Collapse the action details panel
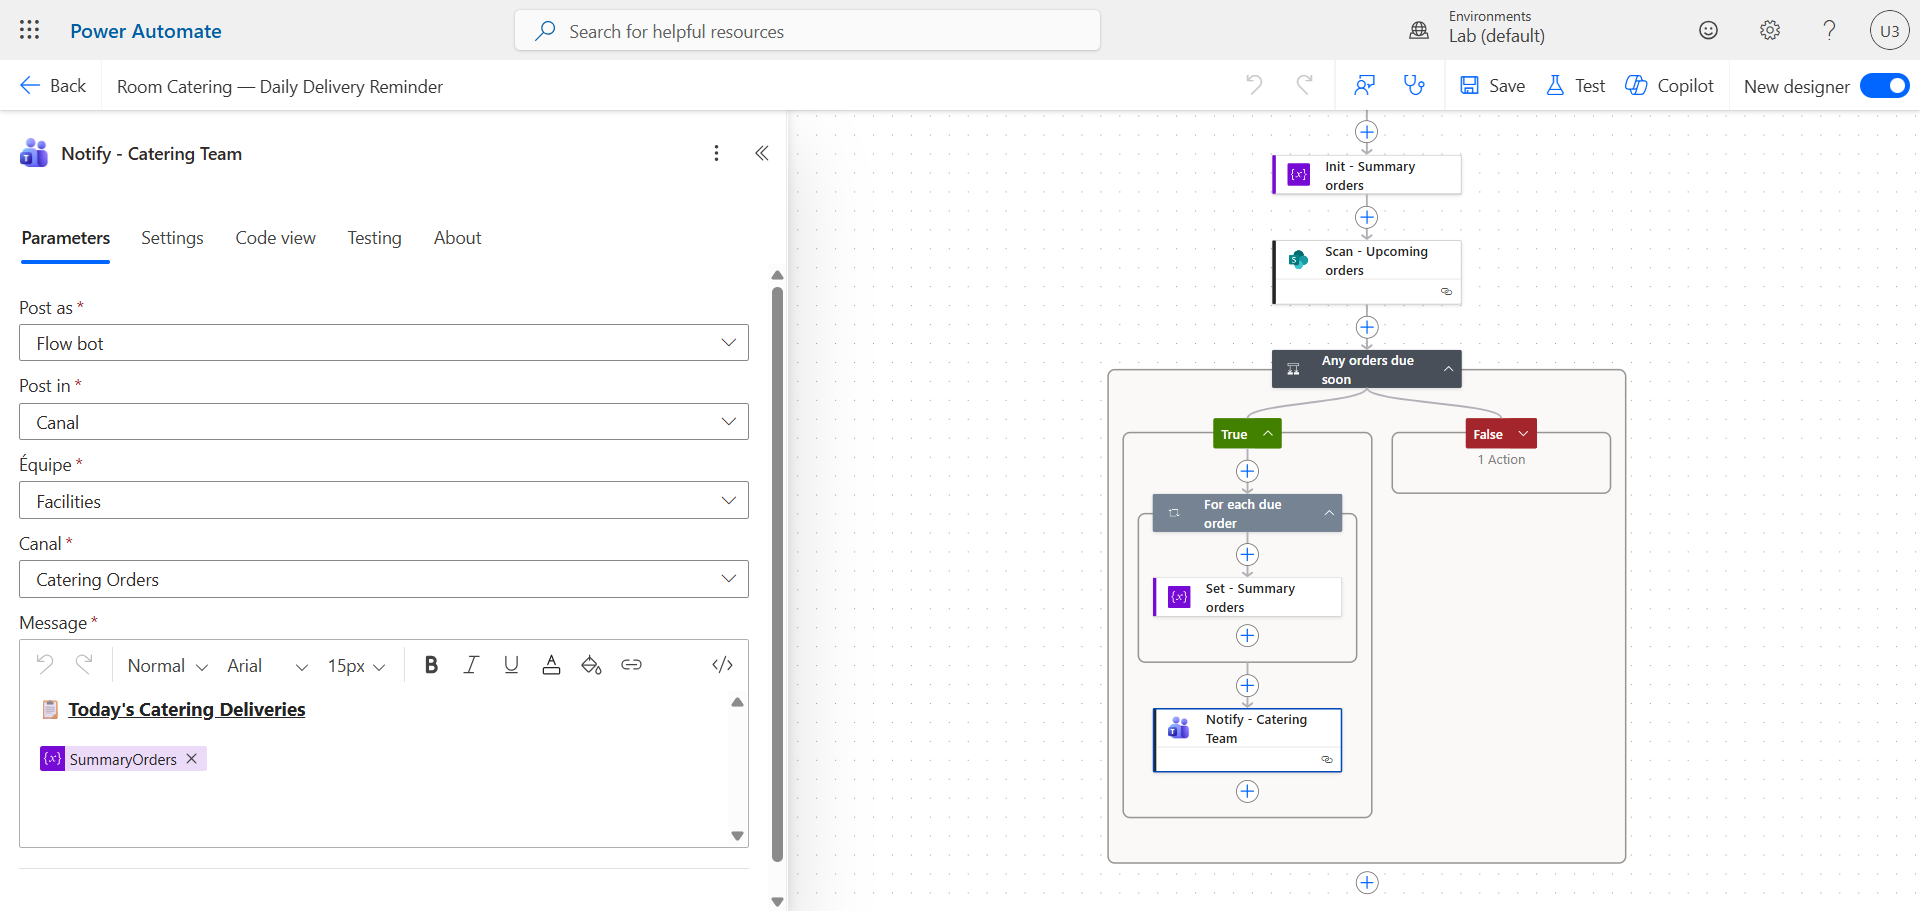Screen dimensions: 1920x911 click(762, 153)
